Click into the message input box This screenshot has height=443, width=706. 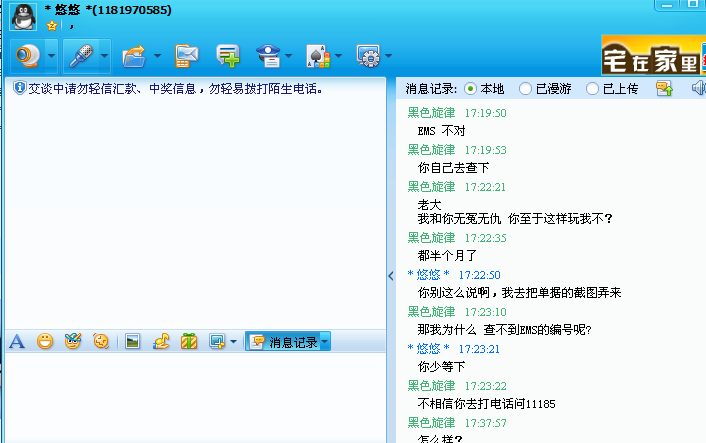195,398
